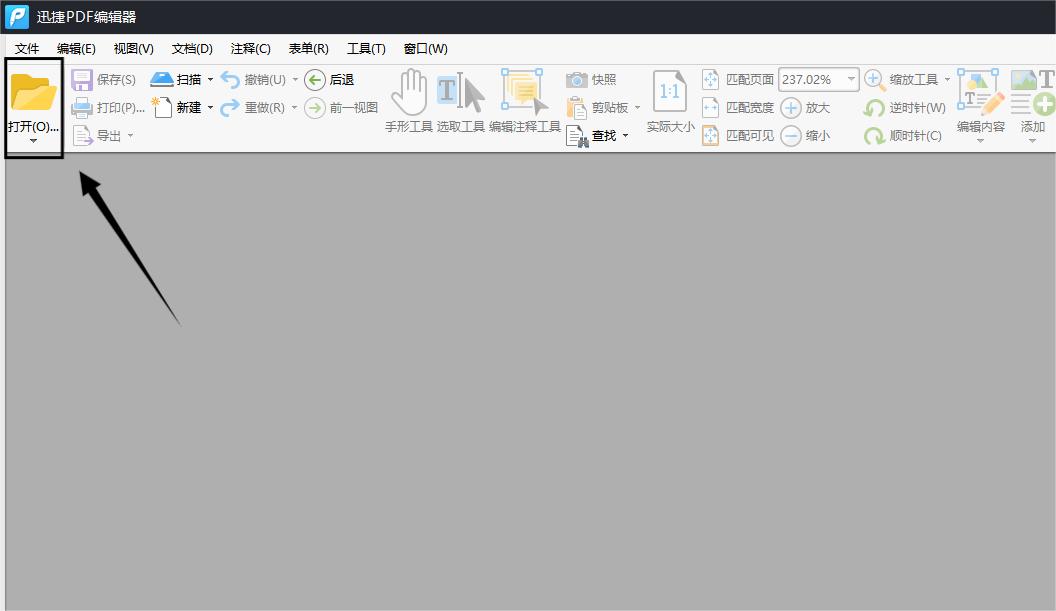1056x611 pixels.
Task: Open the annotation editing tool (编辑注释工具)
Action: click(524, 95)
